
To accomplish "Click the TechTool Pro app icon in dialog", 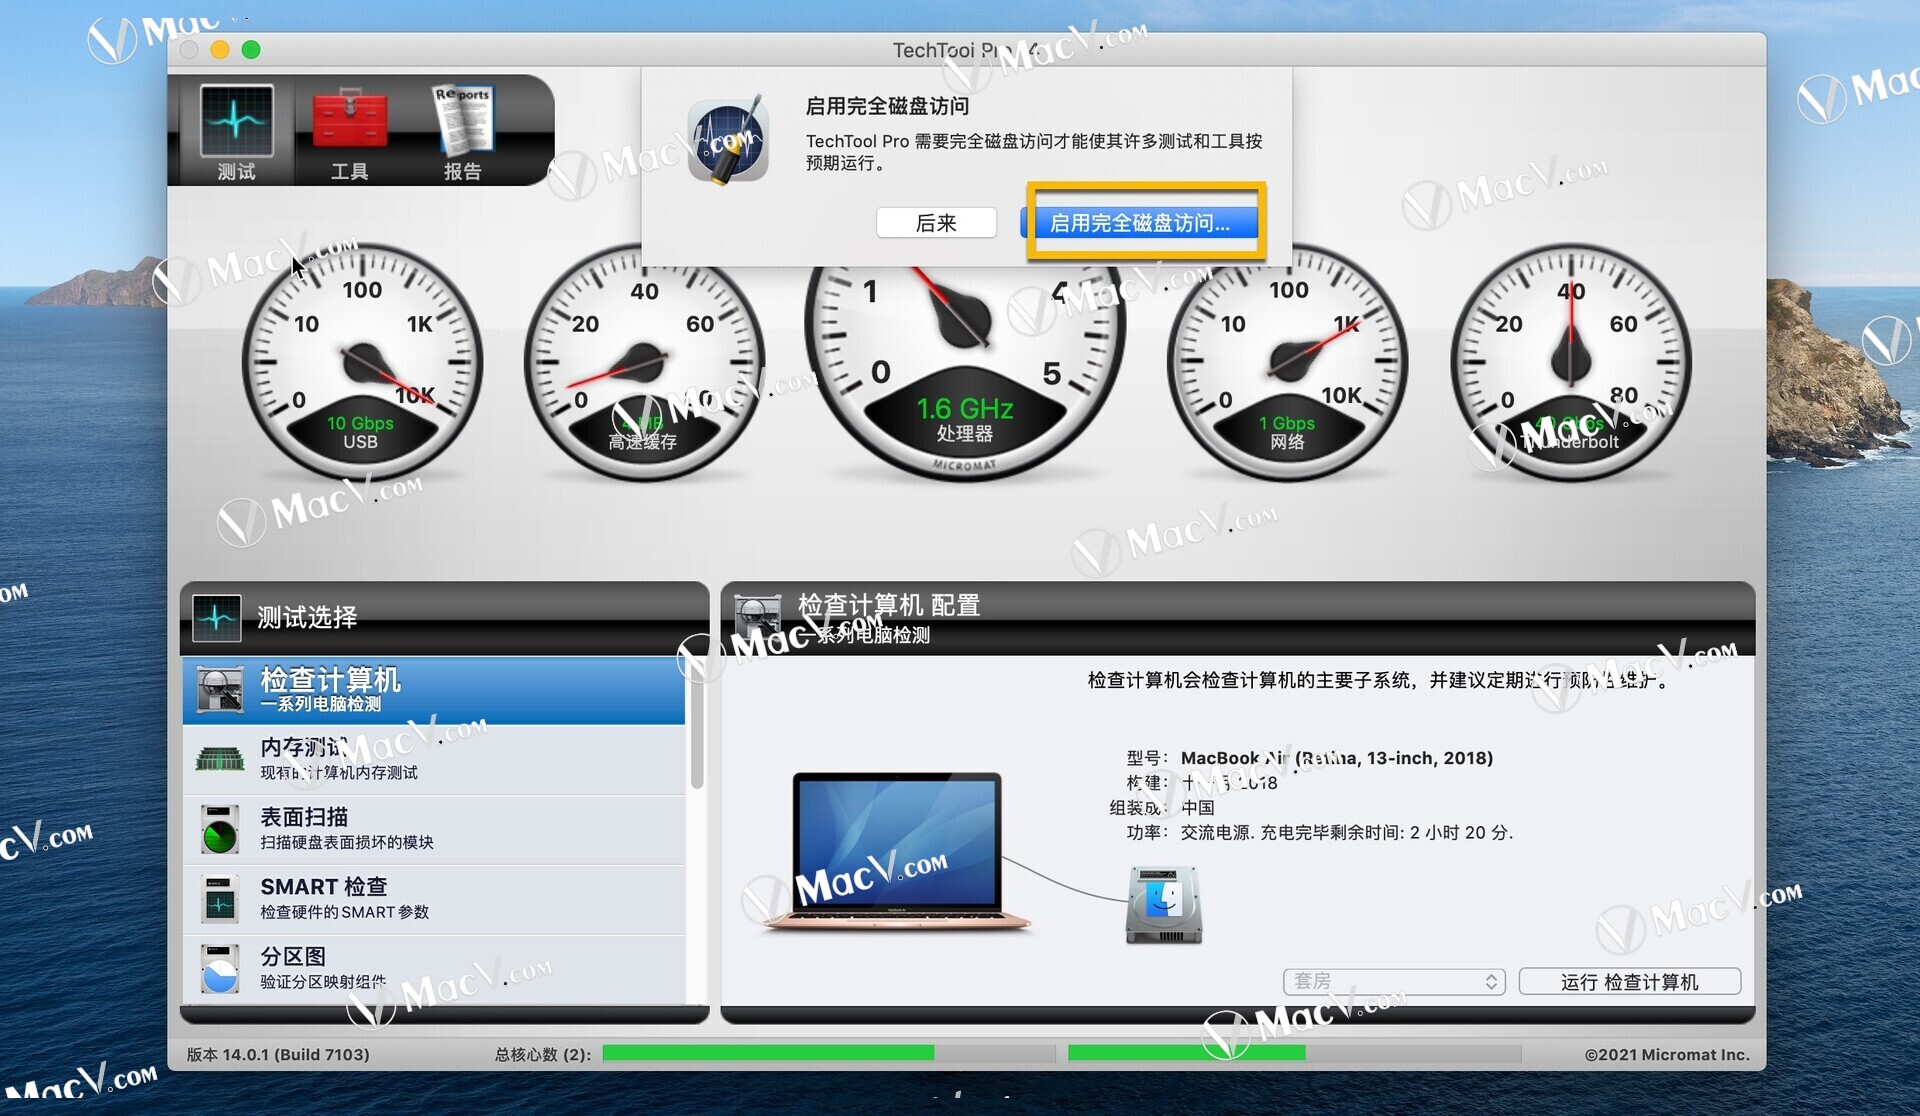I will pyautogui.click(x=728, y=141).
